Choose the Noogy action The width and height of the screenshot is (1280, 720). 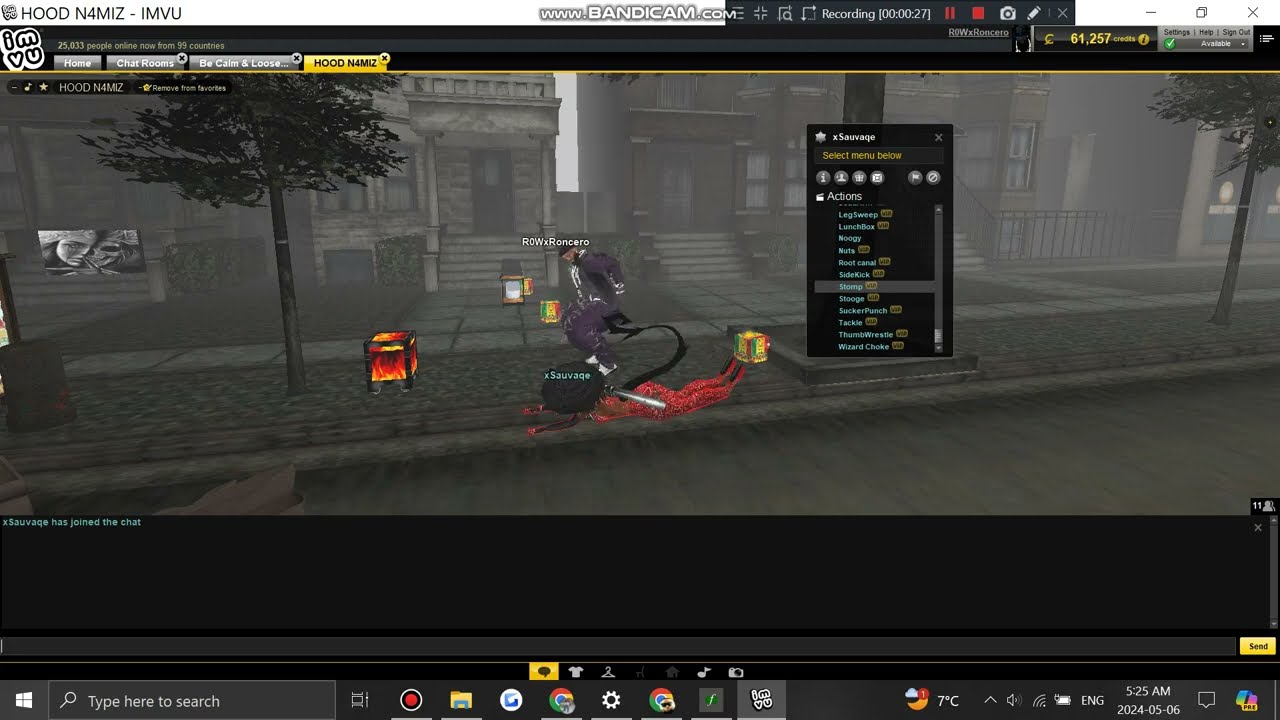coord(849,239)
